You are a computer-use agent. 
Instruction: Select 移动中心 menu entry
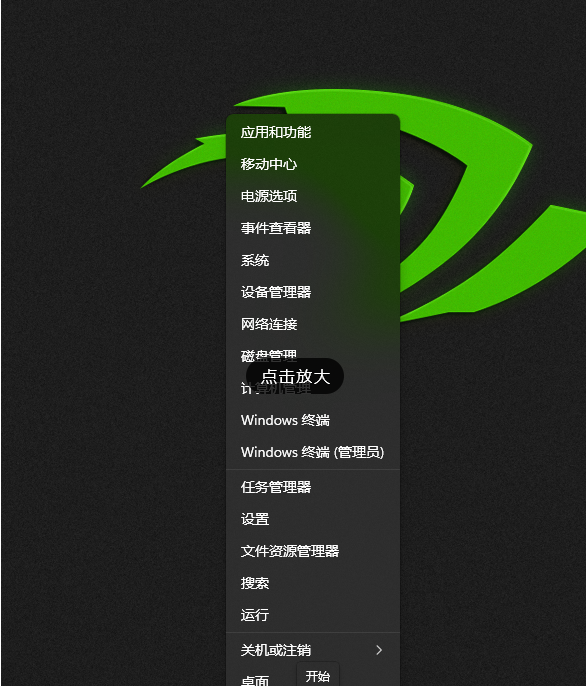[313, 164]
